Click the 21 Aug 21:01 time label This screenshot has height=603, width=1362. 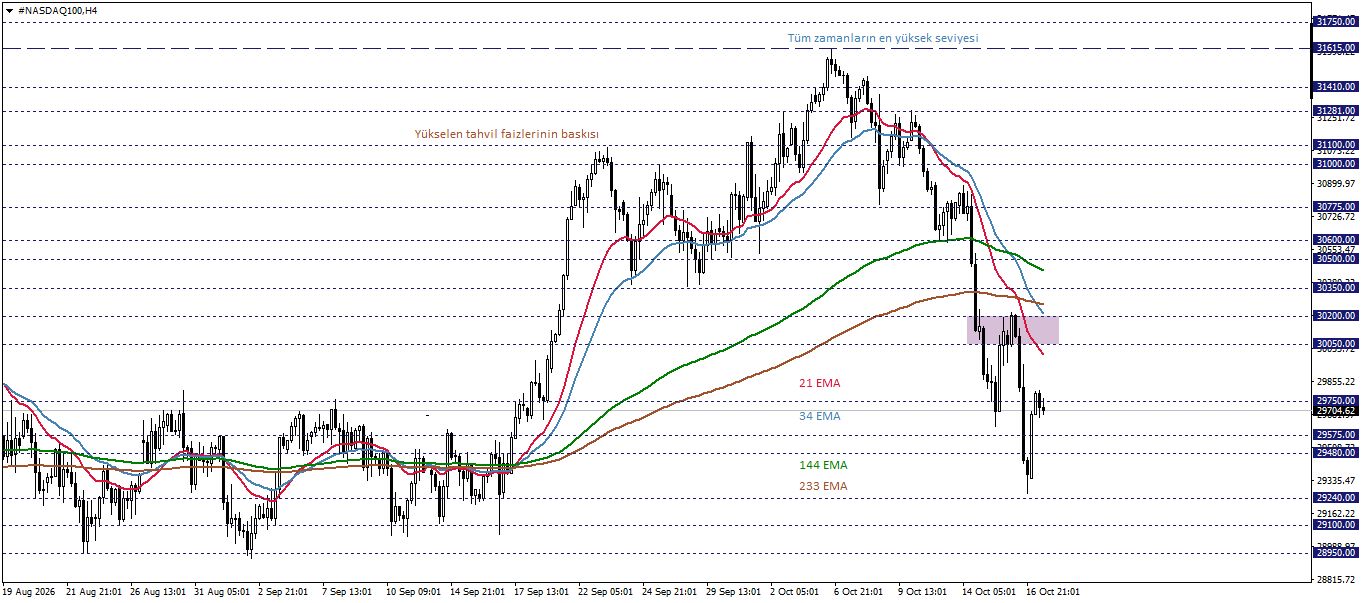click(x=94, y=592)
